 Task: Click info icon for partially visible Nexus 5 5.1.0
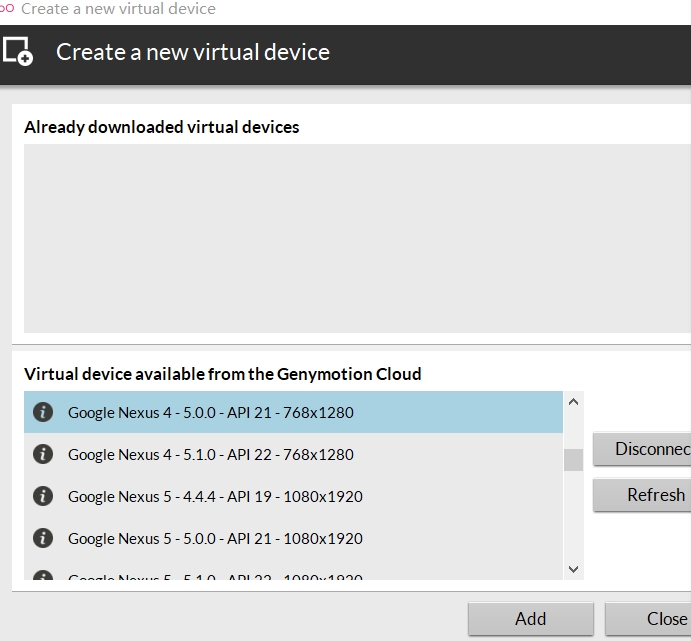[43, 577]
